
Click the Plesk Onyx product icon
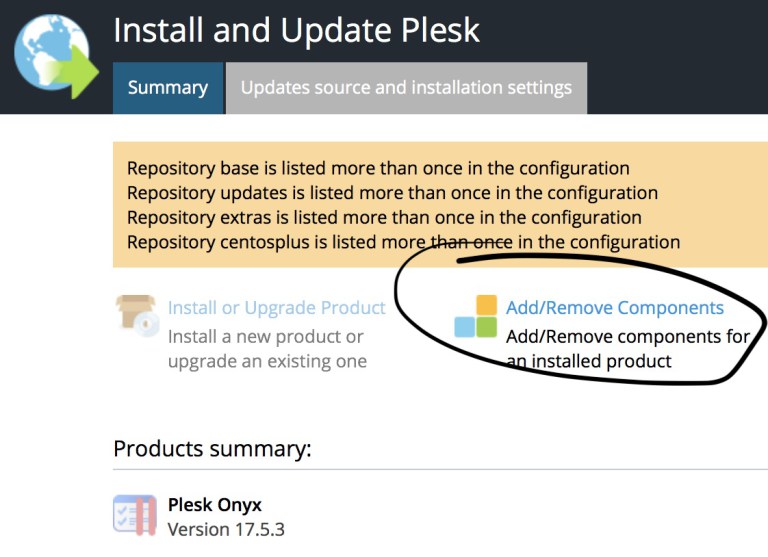tap(135, 515)
